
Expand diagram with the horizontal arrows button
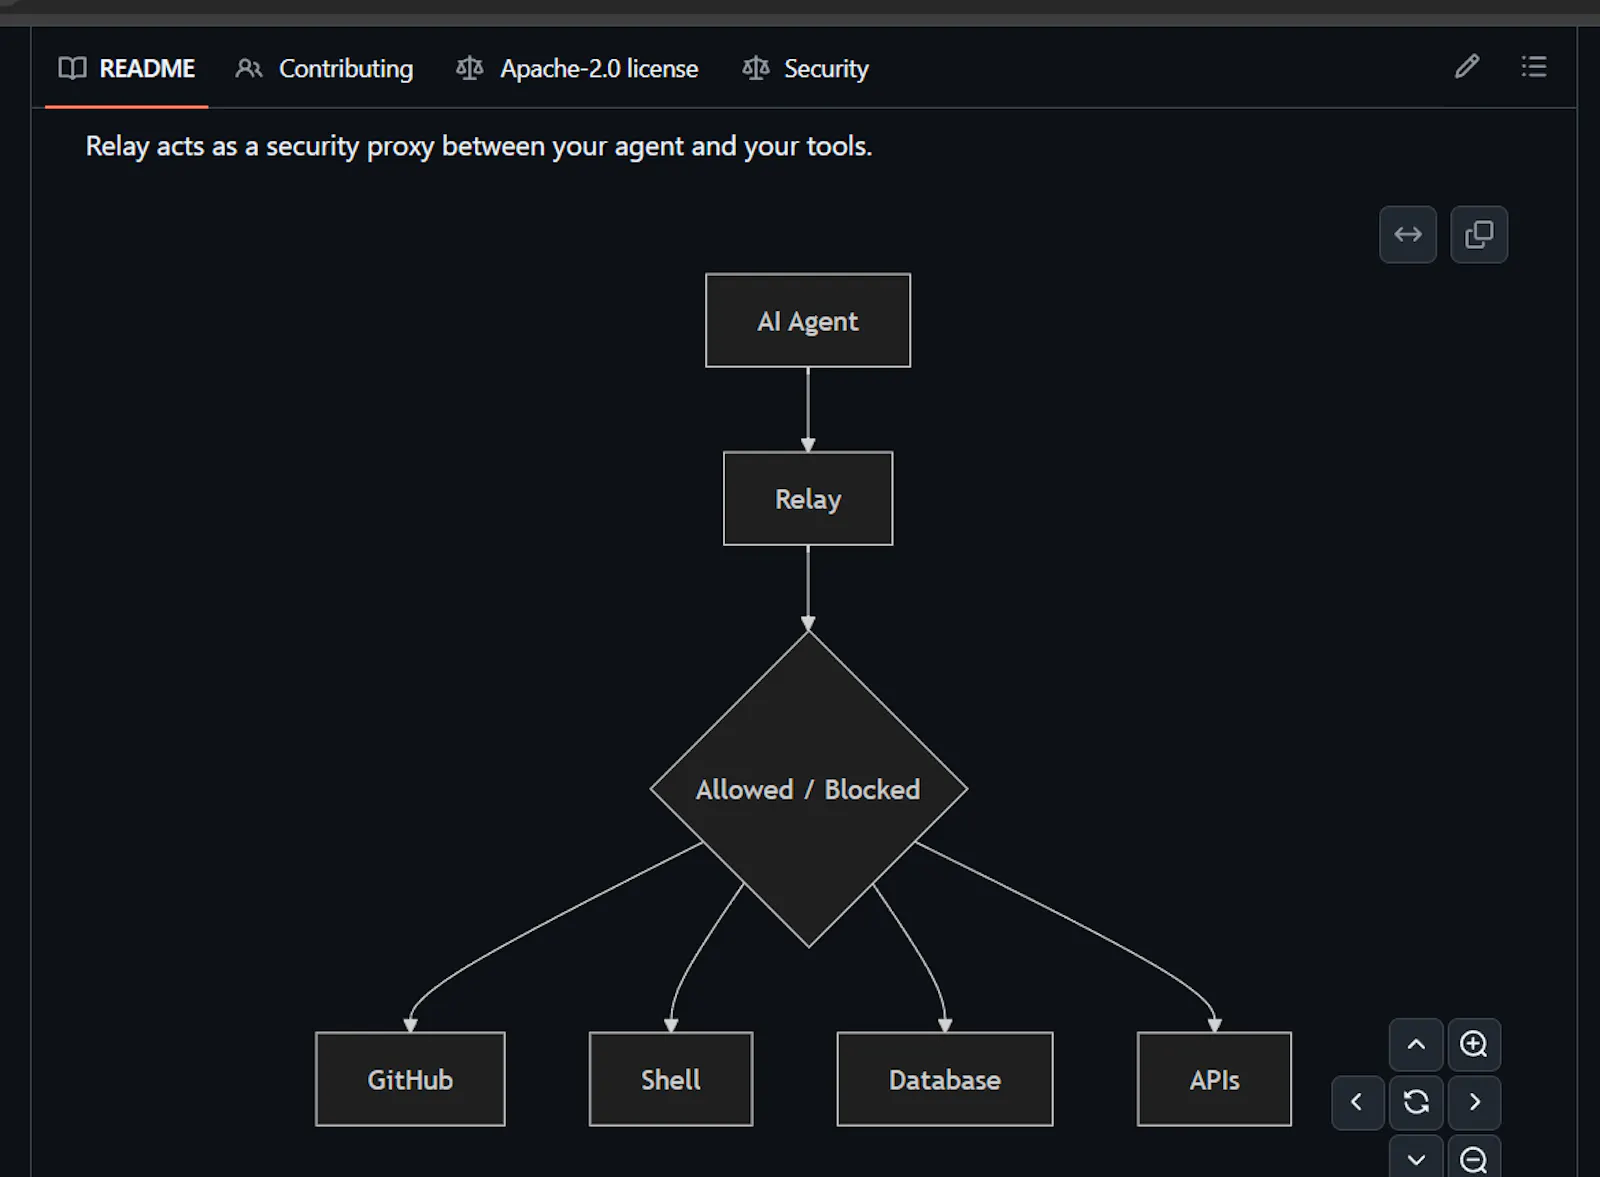point(1408,235)
